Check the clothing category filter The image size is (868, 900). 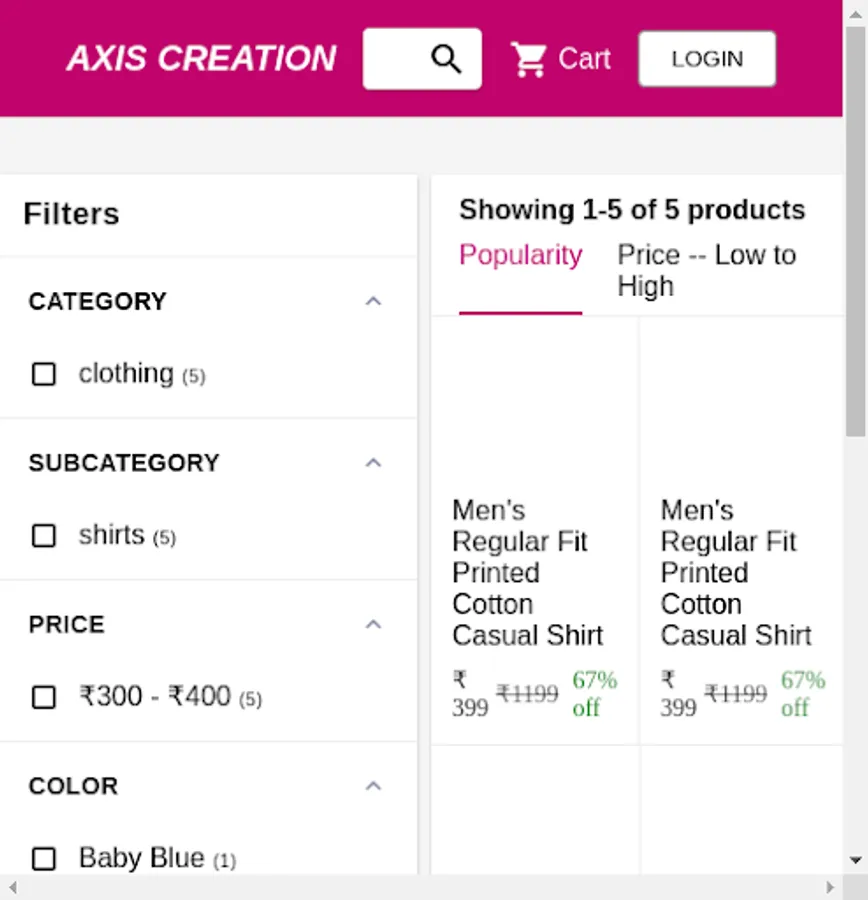44,374
